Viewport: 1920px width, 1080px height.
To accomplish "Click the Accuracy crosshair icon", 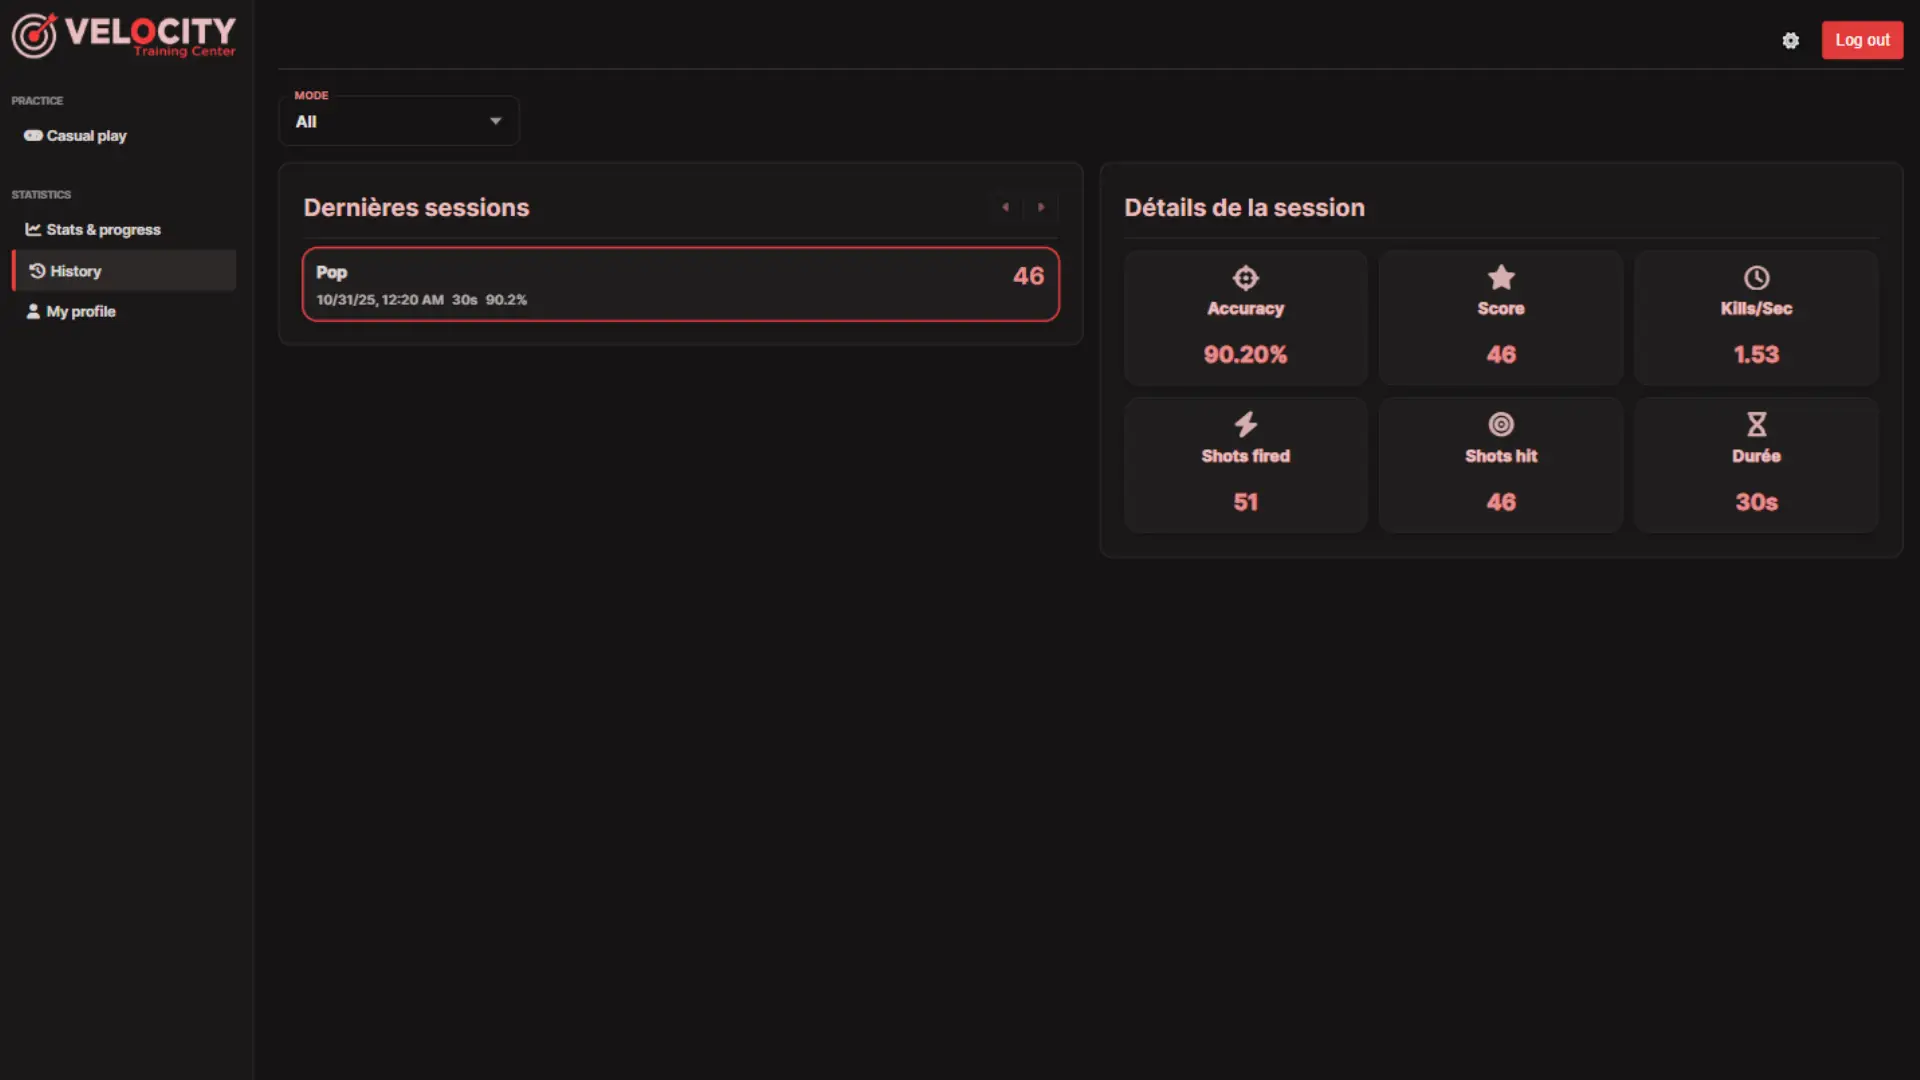I will (x=1245, y=278).
